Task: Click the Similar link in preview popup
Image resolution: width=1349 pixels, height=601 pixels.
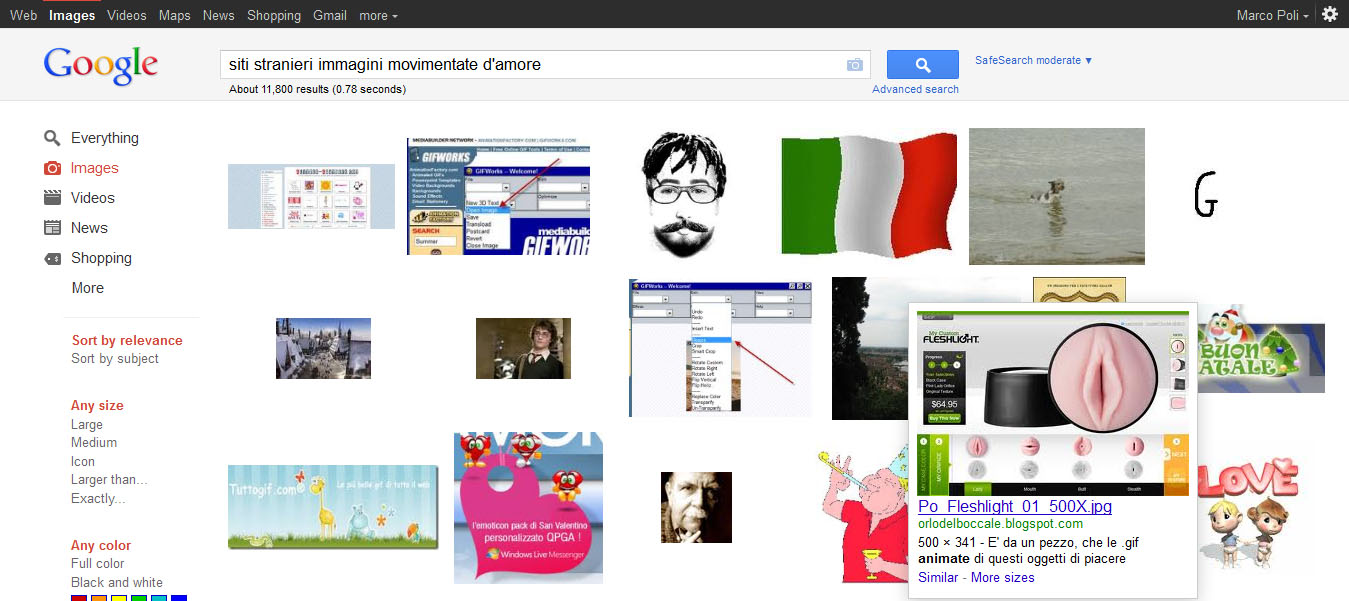Action: (940, 578)
